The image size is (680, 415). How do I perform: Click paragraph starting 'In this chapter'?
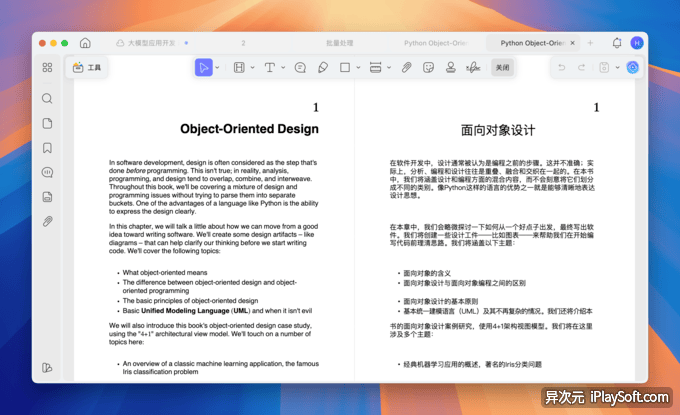(213, 239)
